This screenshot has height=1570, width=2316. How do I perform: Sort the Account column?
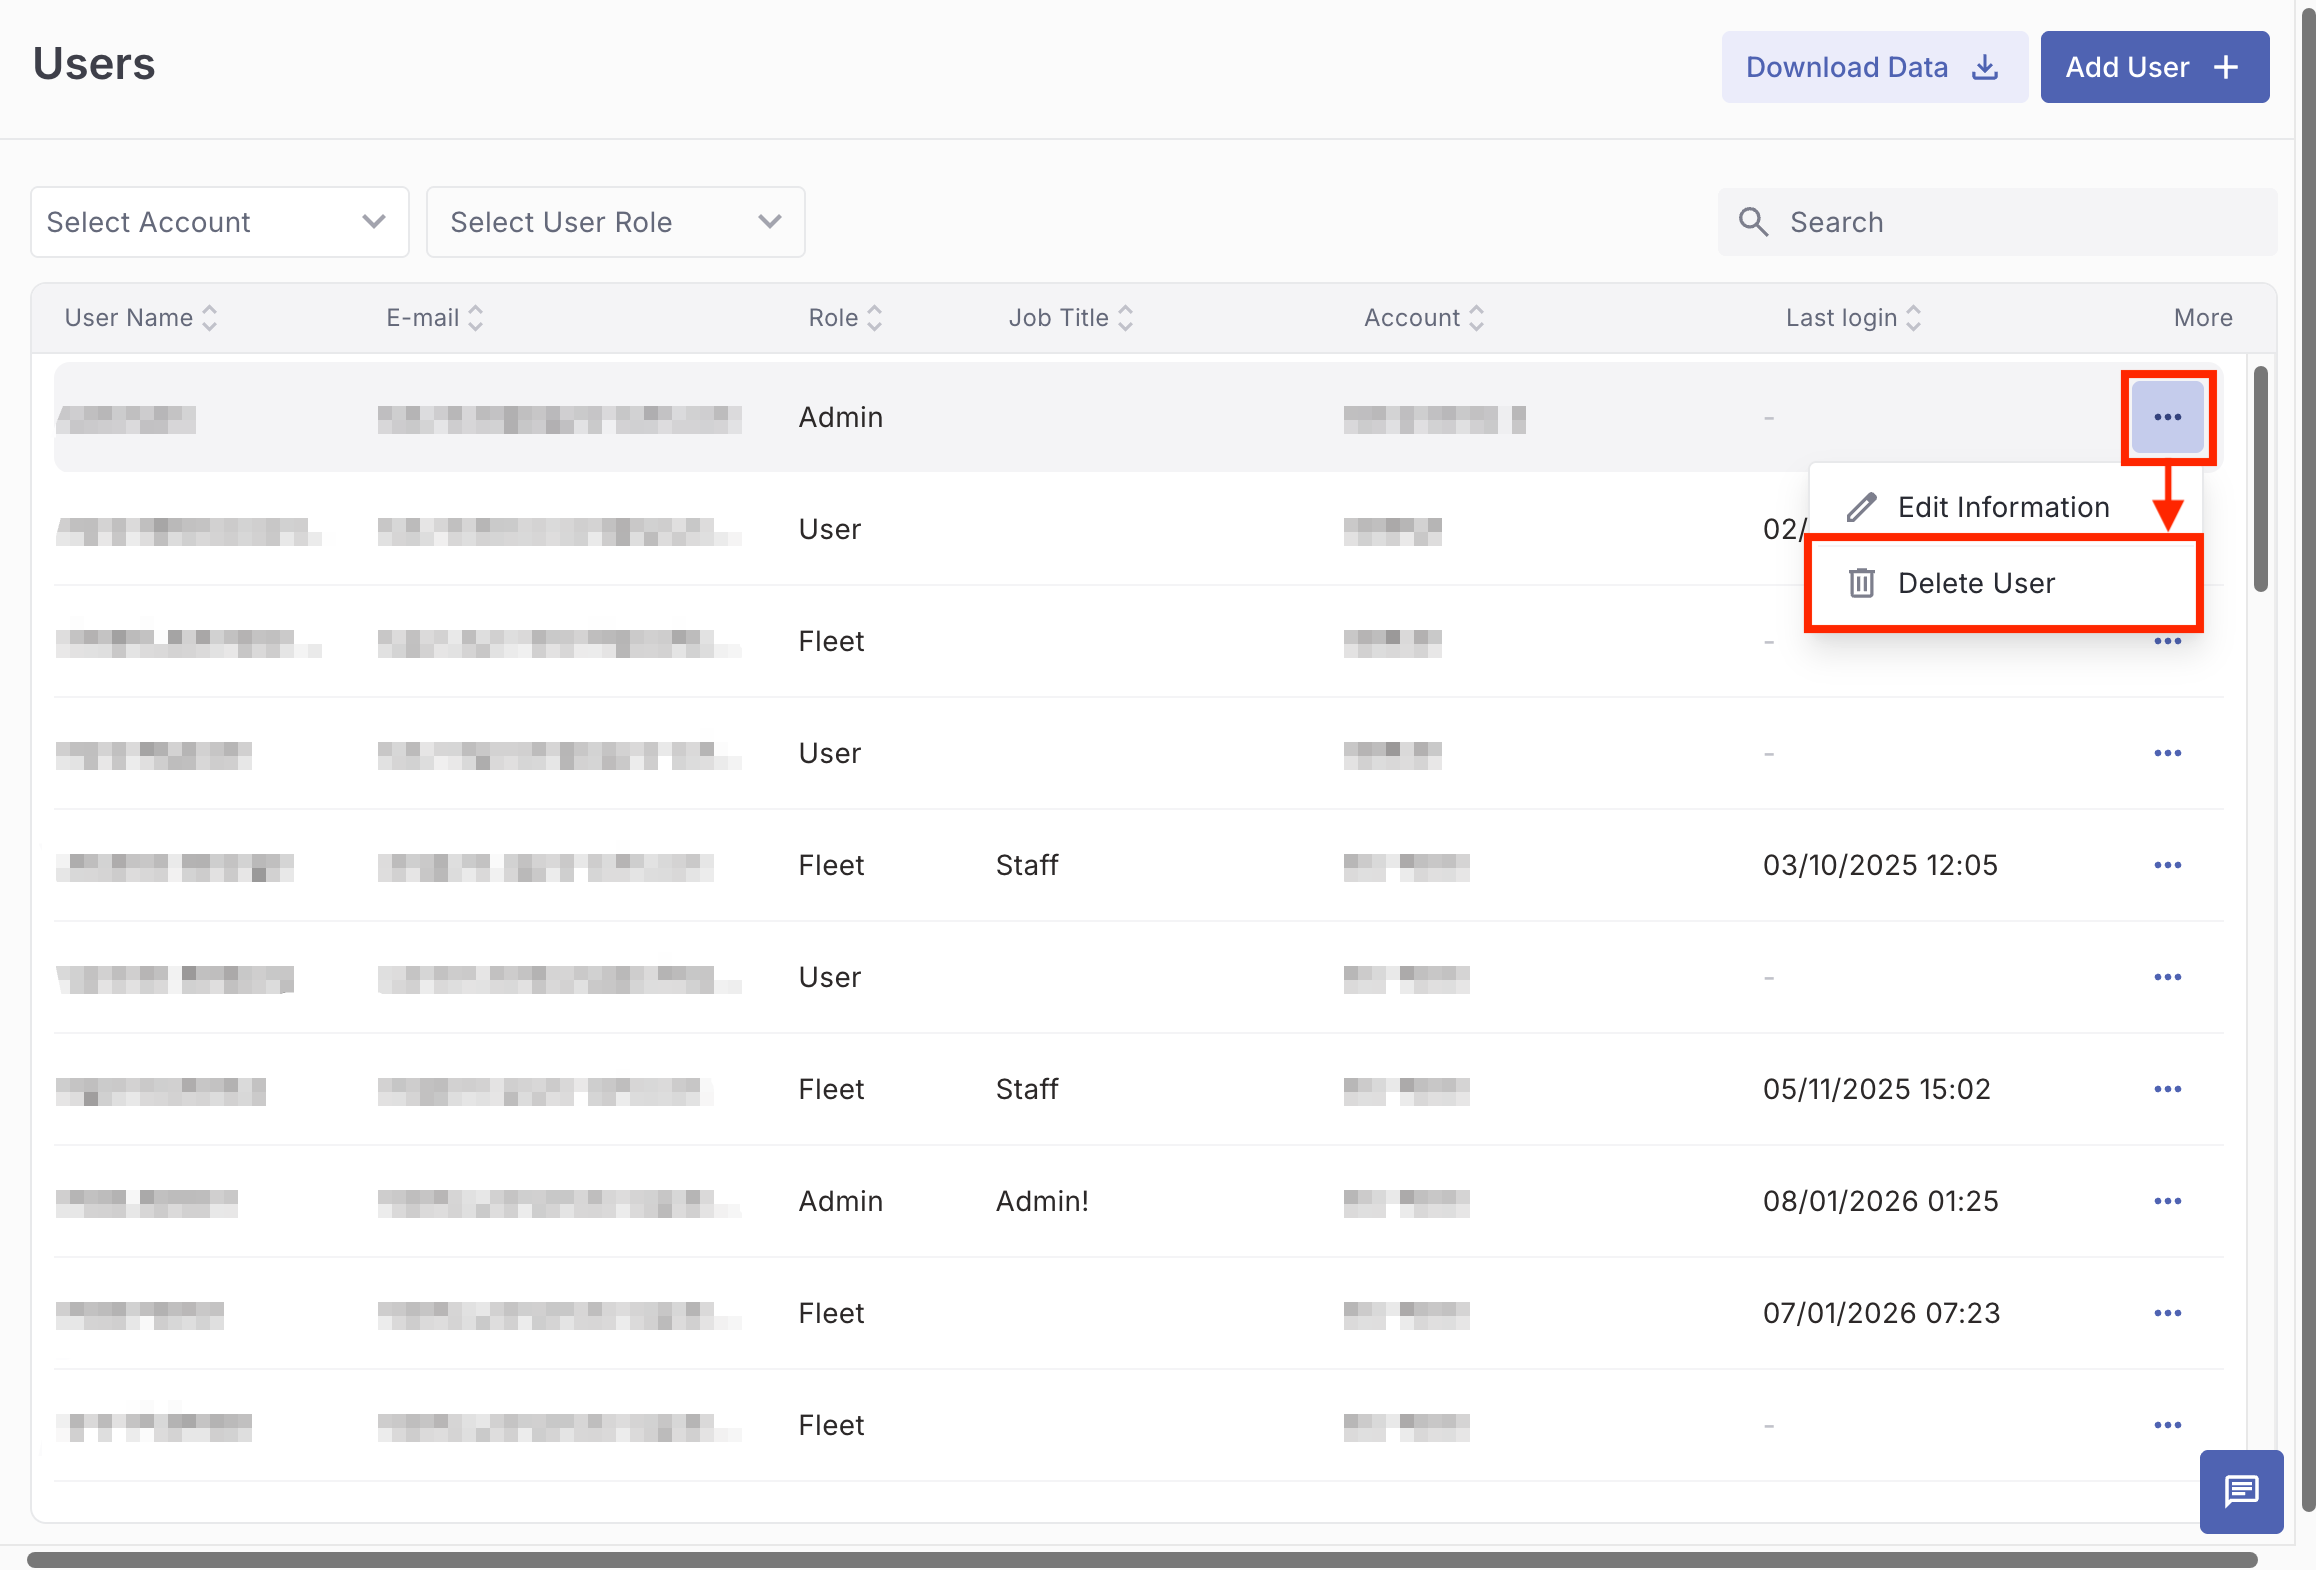1477,318
